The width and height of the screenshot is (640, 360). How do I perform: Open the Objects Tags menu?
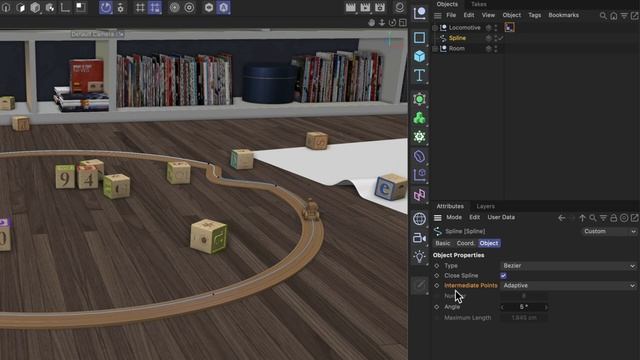534,15
